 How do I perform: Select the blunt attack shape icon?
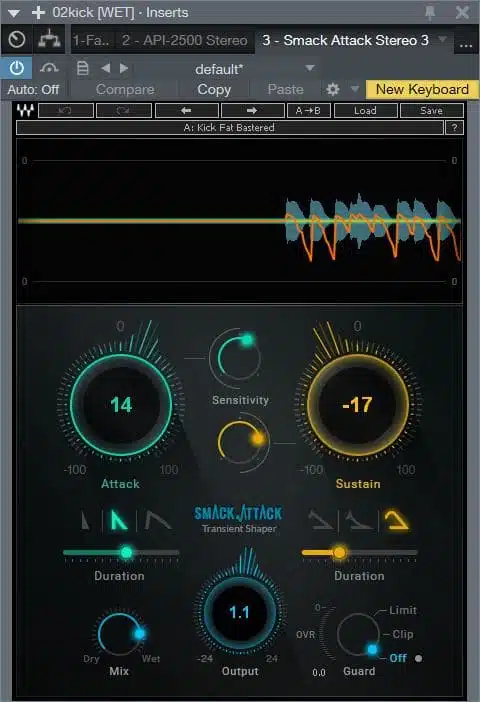click(158, 521)
